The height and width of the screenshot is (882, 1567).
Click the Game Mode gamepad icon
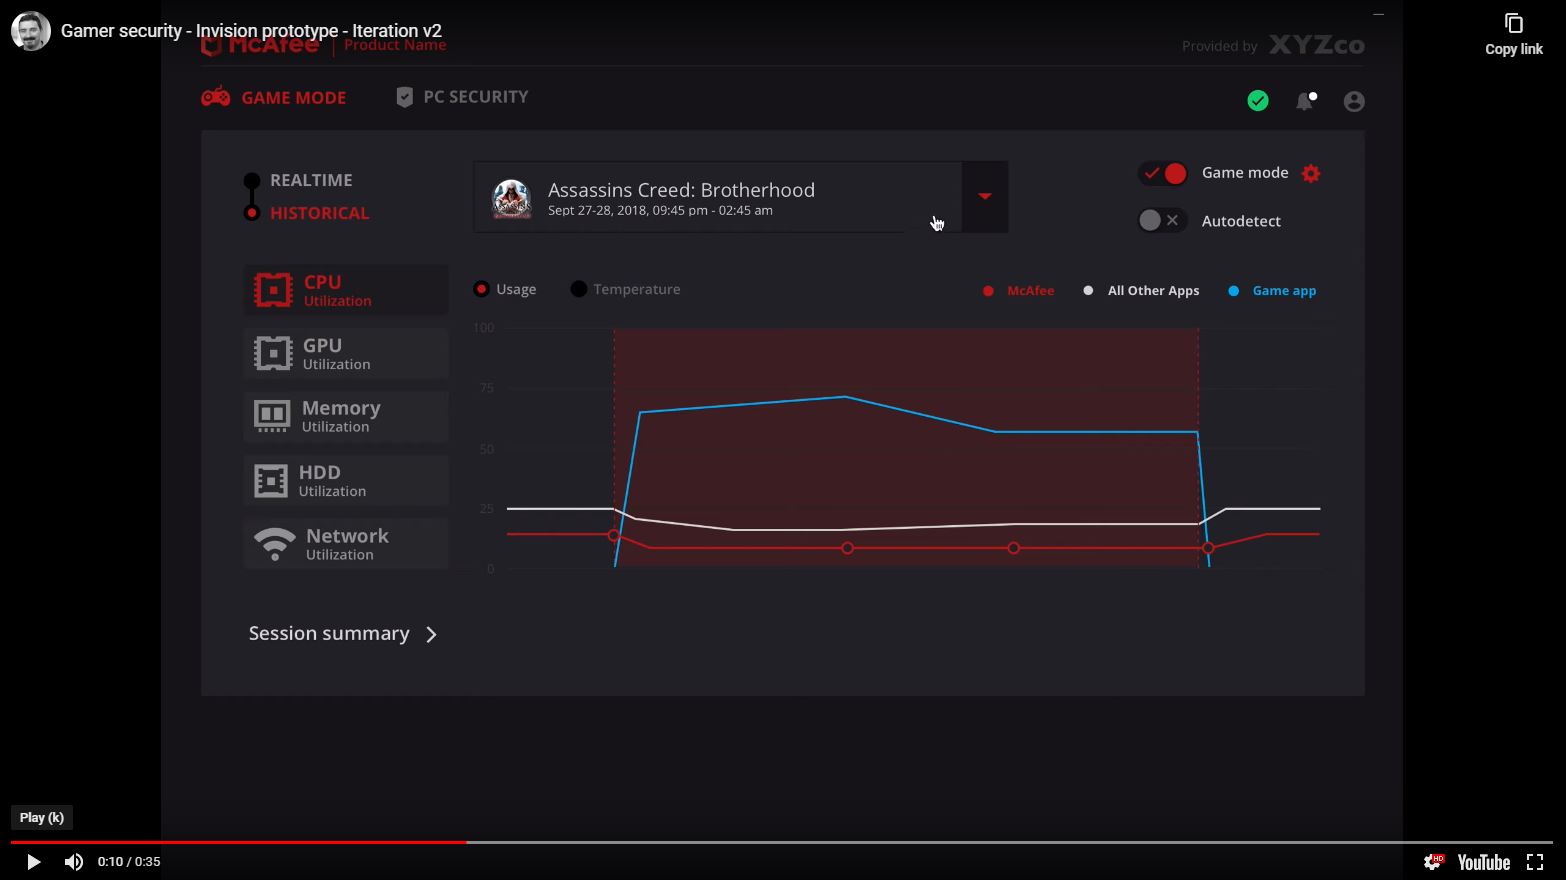(x=216, y=97)
